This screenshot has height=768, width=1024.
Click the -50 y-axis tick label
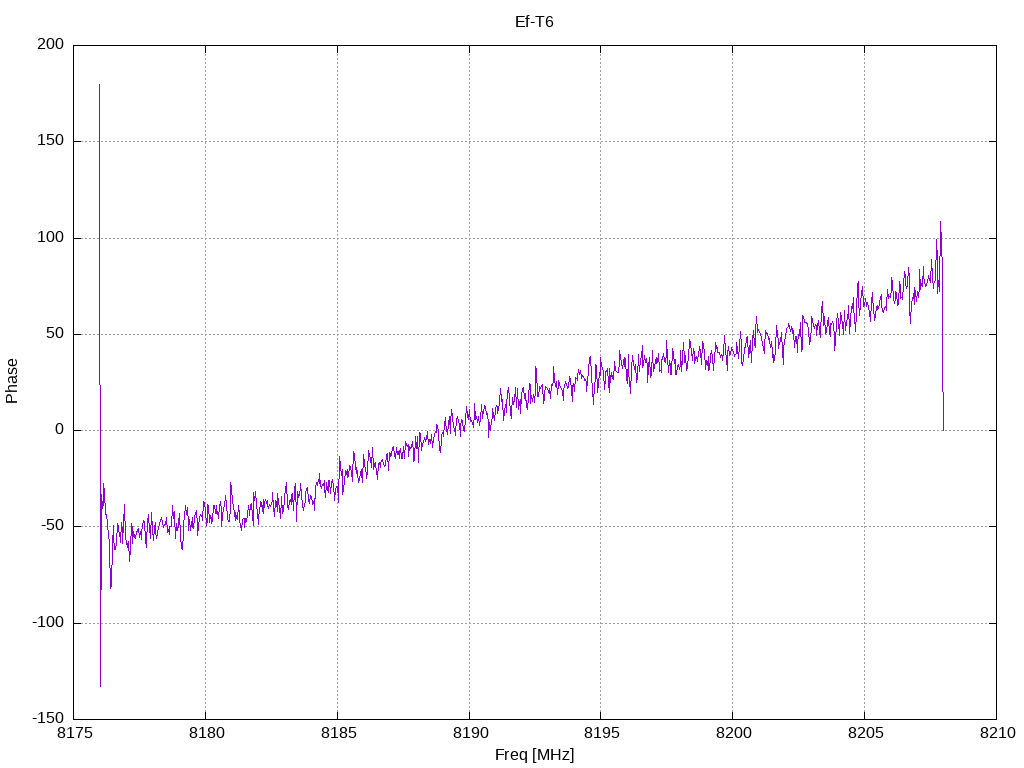(x=49, y=526)
